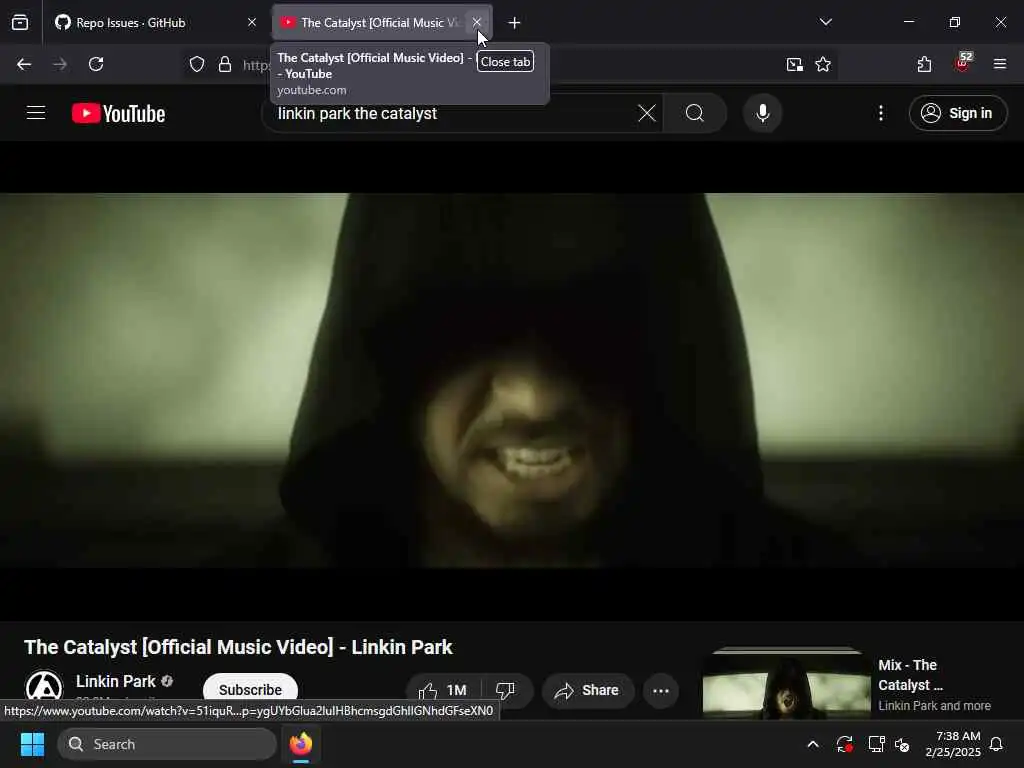
Task: Click the picture-in-picture icon in address bar
Action: 795,64
